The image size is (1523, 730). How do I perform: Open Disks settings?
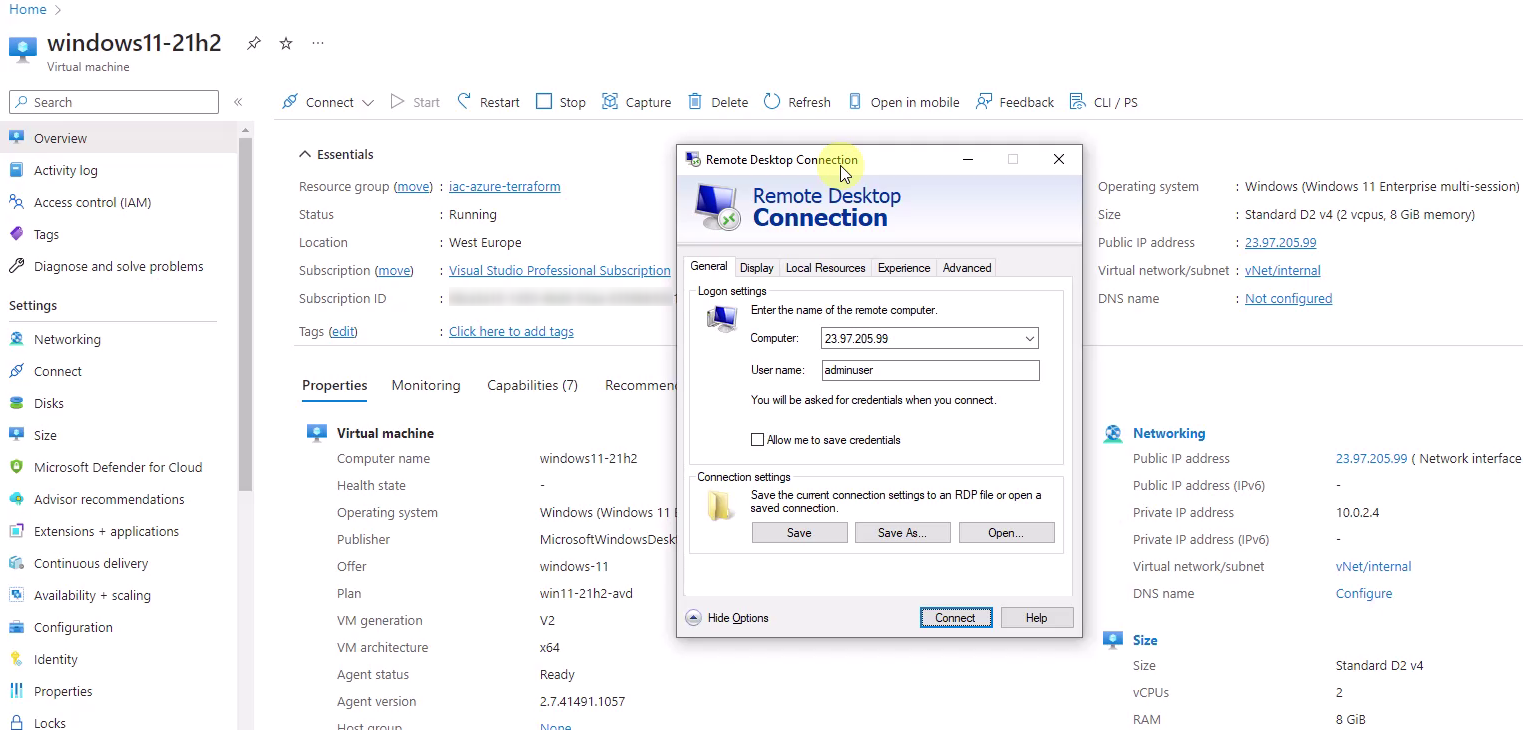point(118,403)
